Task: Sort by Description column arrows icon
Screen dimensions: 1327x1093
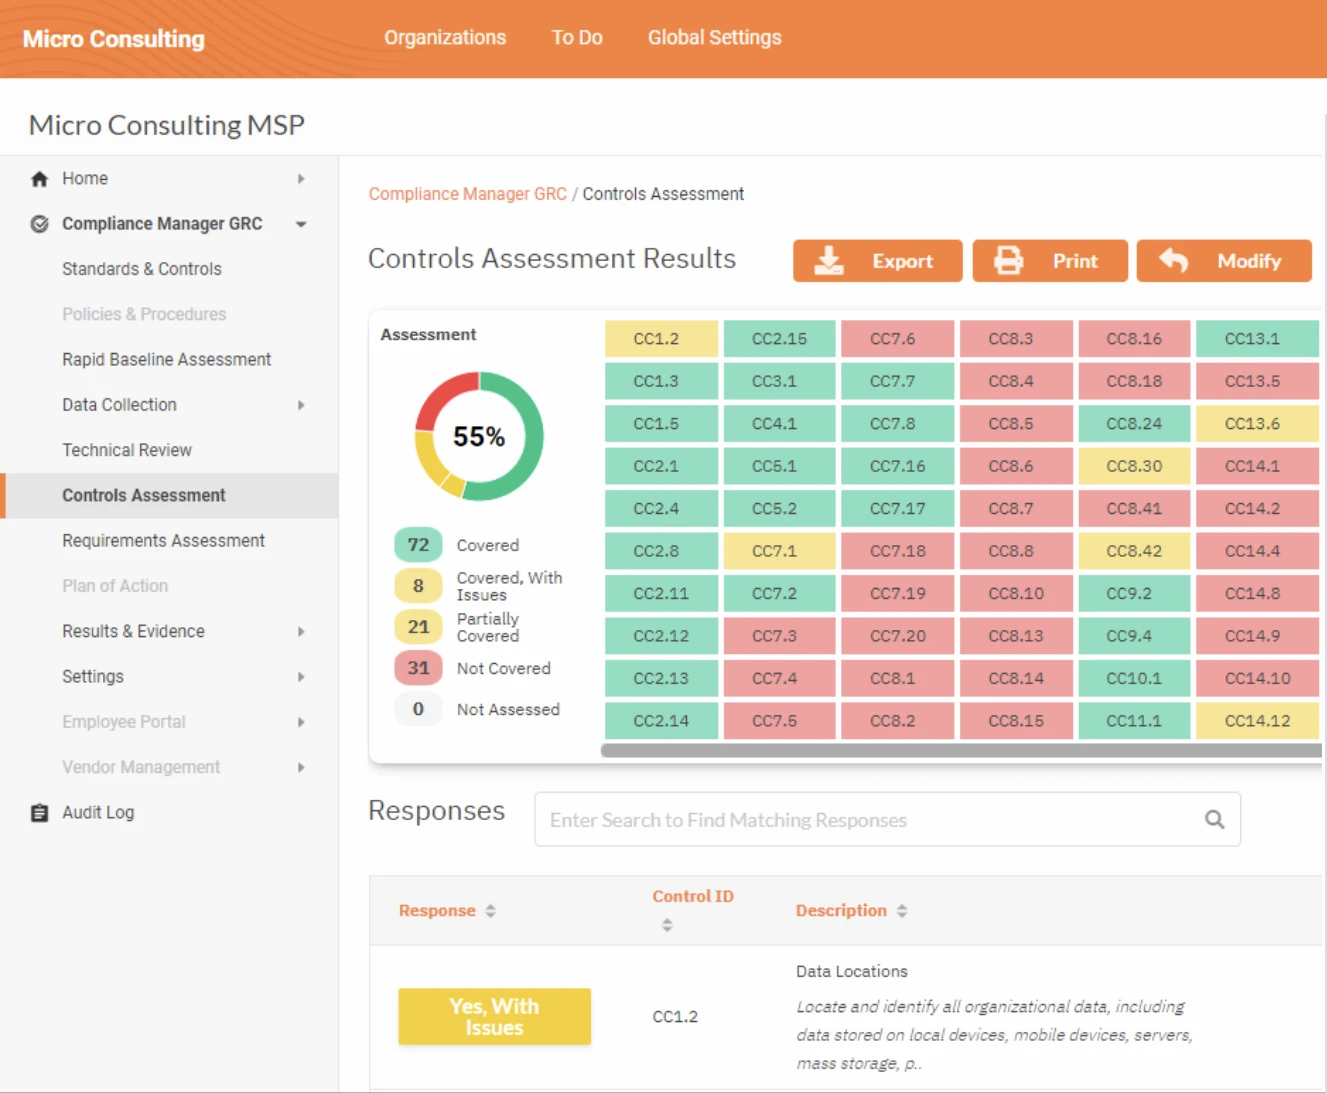Action: coord(902,911)
